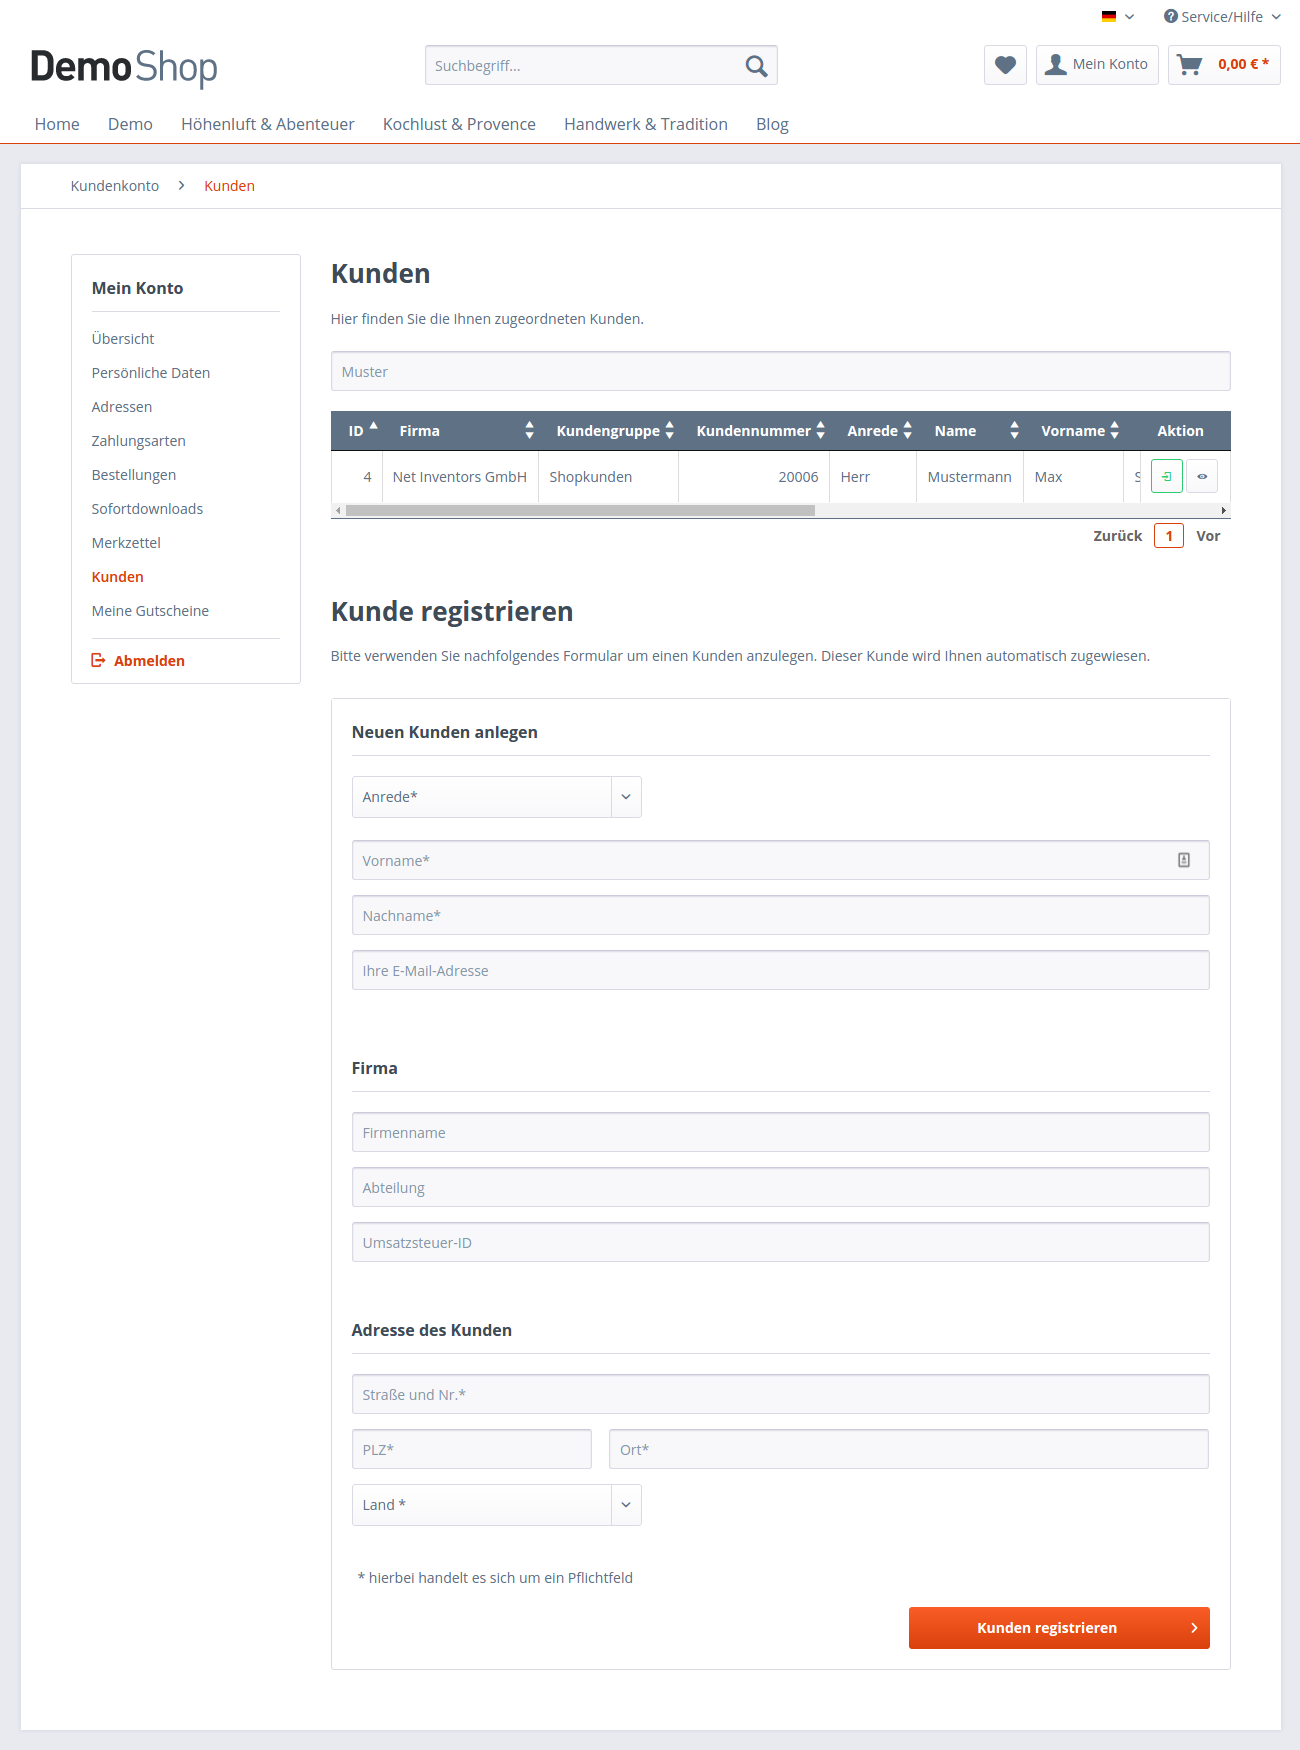Focus the Abteilung input field
Image resolution: width=1300 pixels, height=1750 pixels.
coord(781,1187)
